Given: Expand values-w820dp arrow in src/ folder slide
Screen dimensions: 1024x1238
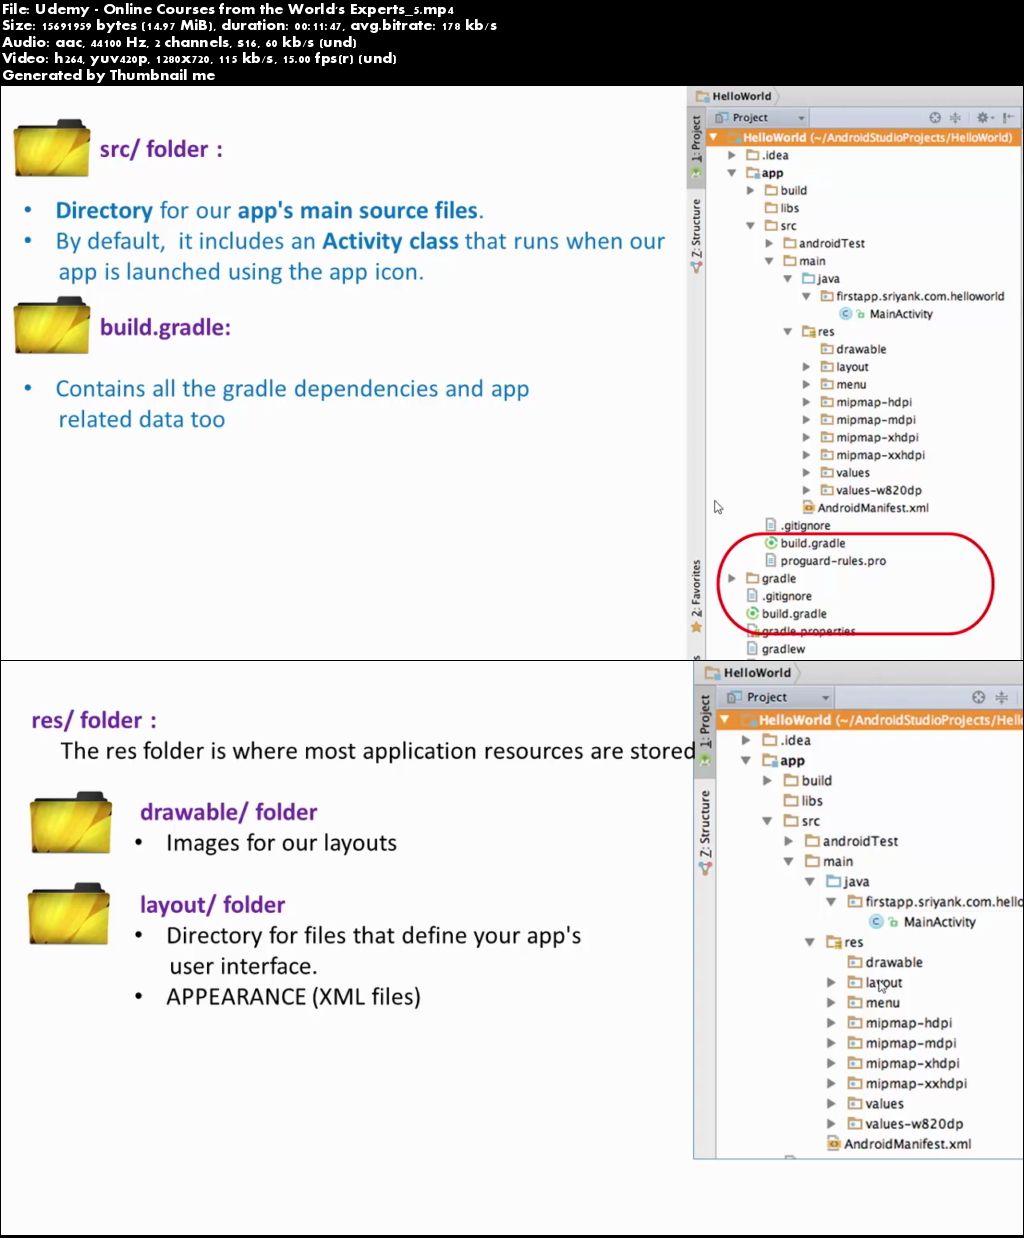Looking at the screenshot, I should 806,490.
